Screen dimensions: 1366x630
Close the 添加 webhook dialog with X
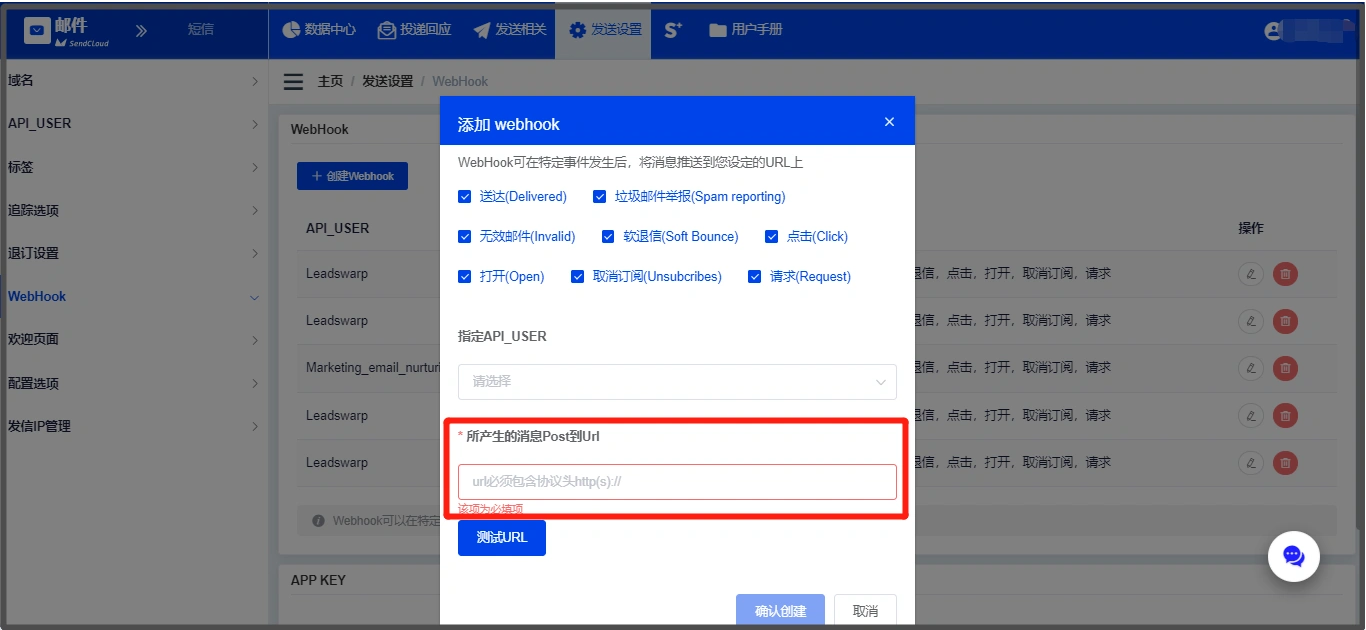(889, 122)
